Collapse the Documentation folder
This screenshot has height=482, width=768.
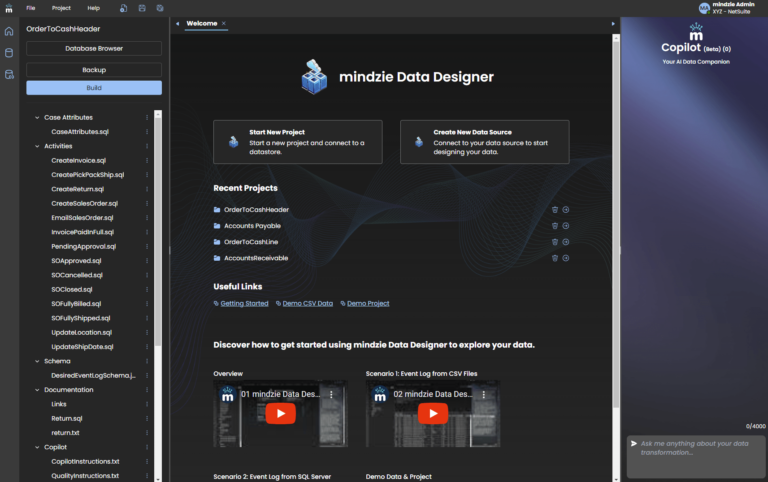tap(37, 390)
